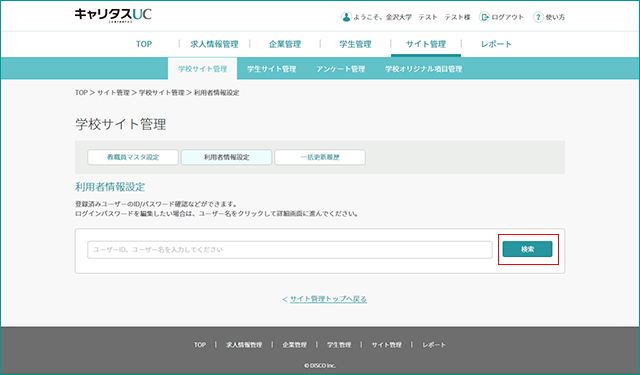
Task: Click 求人情報管理 in the footer
Action: 244,345
